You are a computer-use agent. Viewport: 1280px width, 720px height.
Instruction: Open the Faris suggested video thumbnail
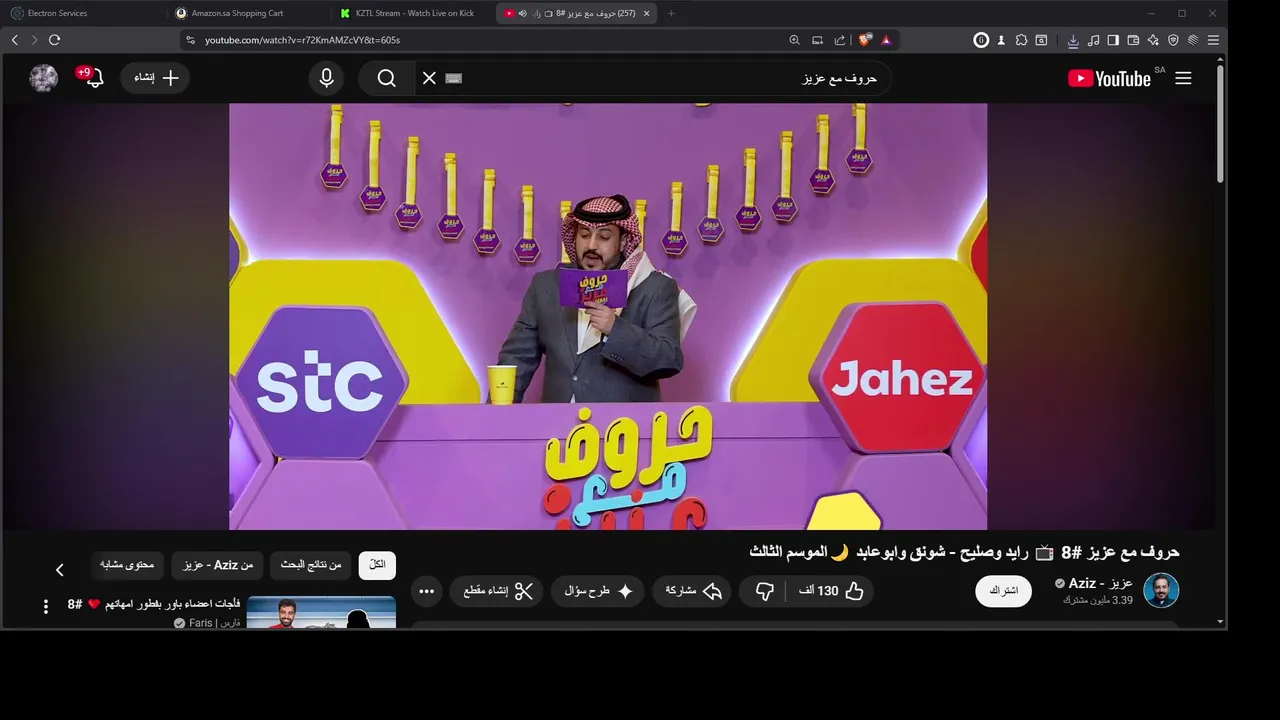click(321, 613)
